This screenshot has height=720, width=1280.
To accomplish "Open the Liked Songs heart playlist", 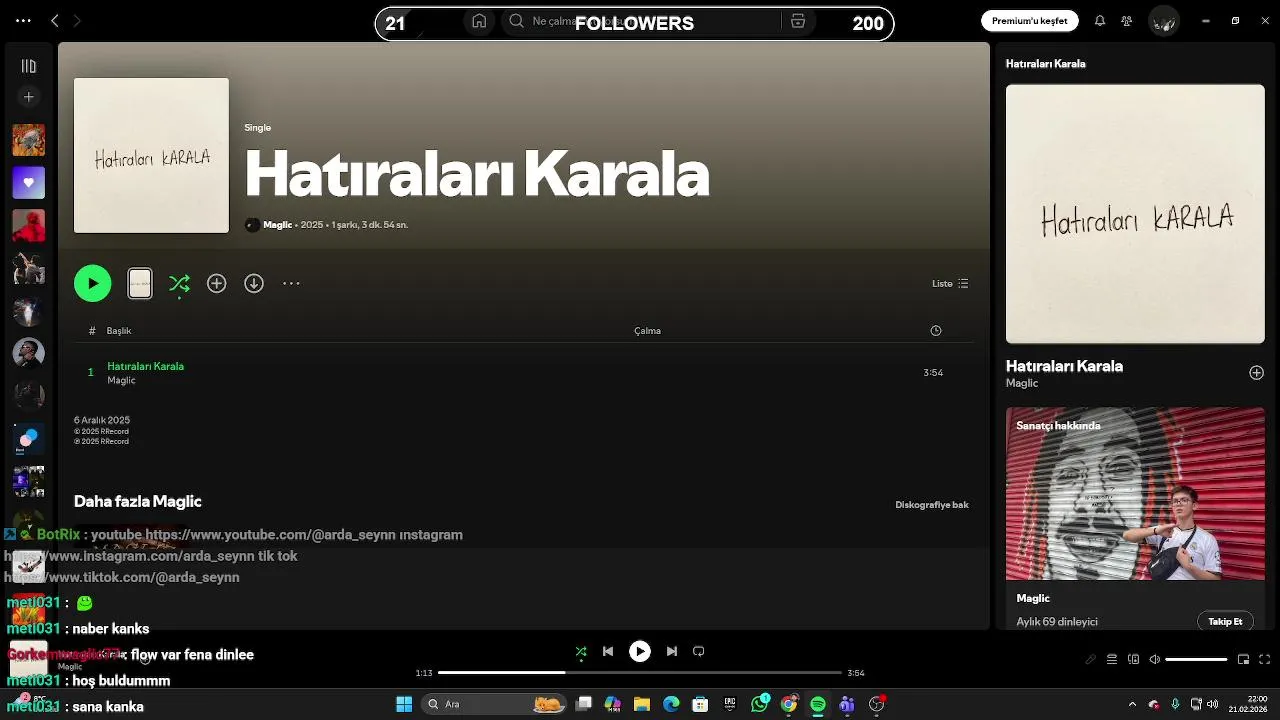I will coord(28,183).
